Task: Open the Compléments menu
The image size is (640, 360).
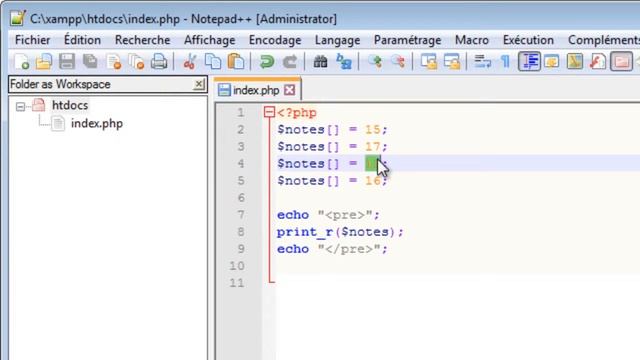Action: pos(603,40)
